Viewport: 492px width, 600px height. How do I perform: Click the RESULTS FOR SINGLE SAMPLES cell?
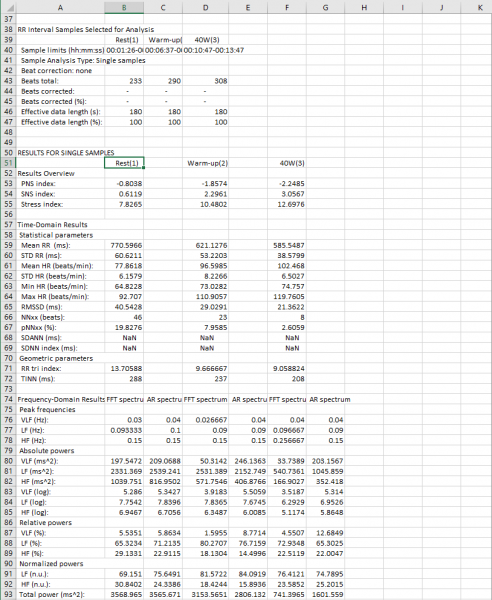point(60,153)
